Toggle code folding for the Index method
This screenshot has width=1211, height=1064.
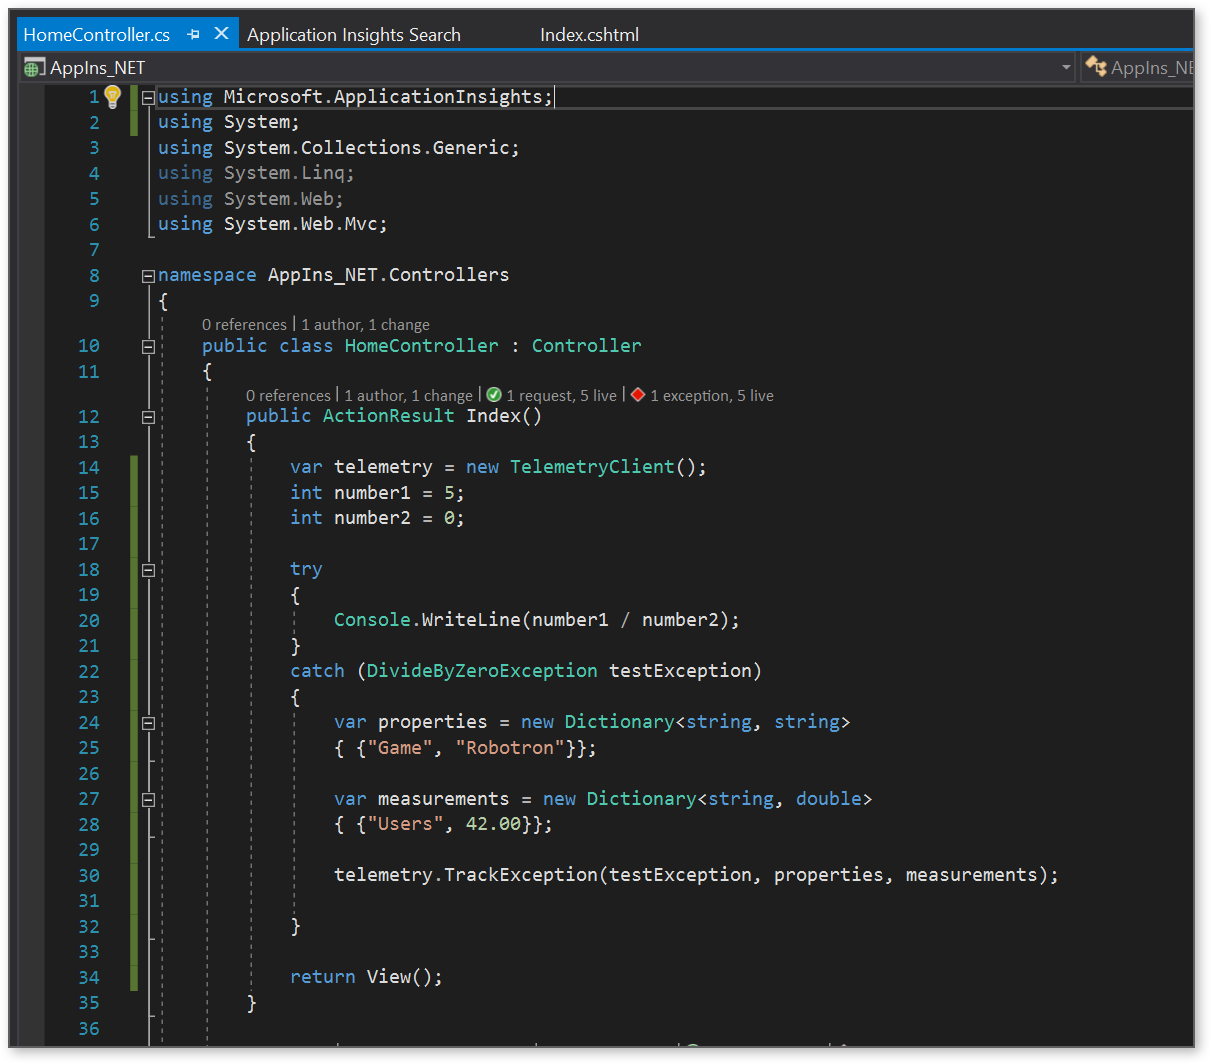[x=147, y=416]
